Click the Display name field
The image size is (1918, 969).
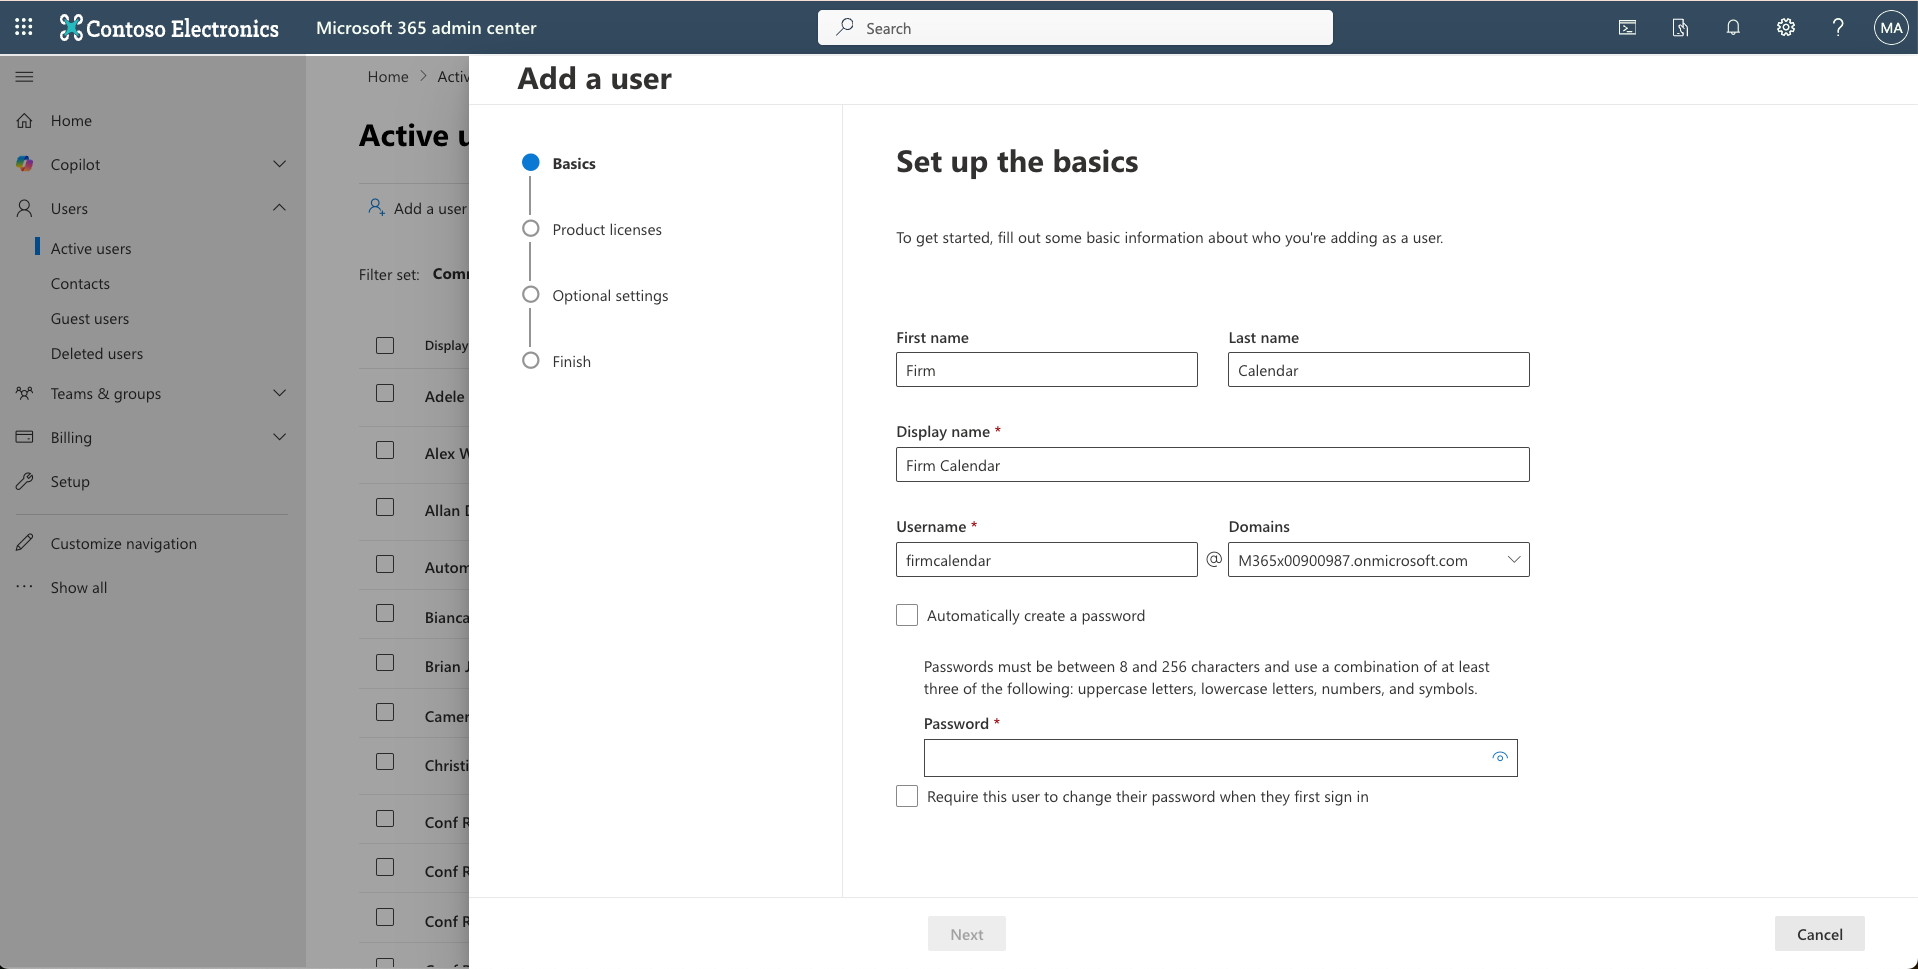coord(1213,465)
